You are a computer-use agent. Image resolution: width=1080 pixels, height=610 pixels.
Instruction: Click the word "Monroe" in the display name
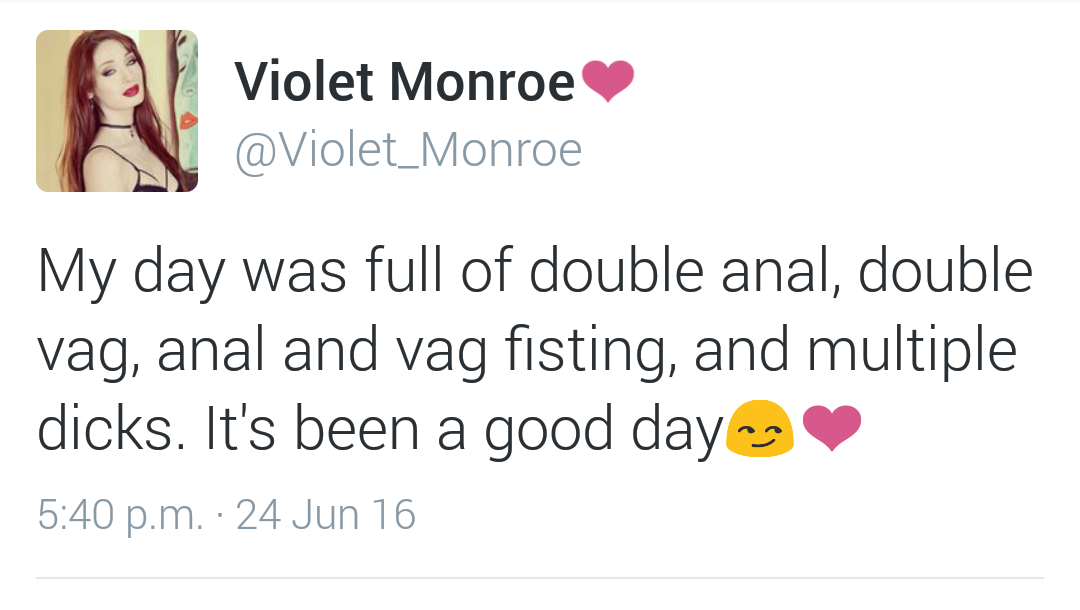point(482,82)
